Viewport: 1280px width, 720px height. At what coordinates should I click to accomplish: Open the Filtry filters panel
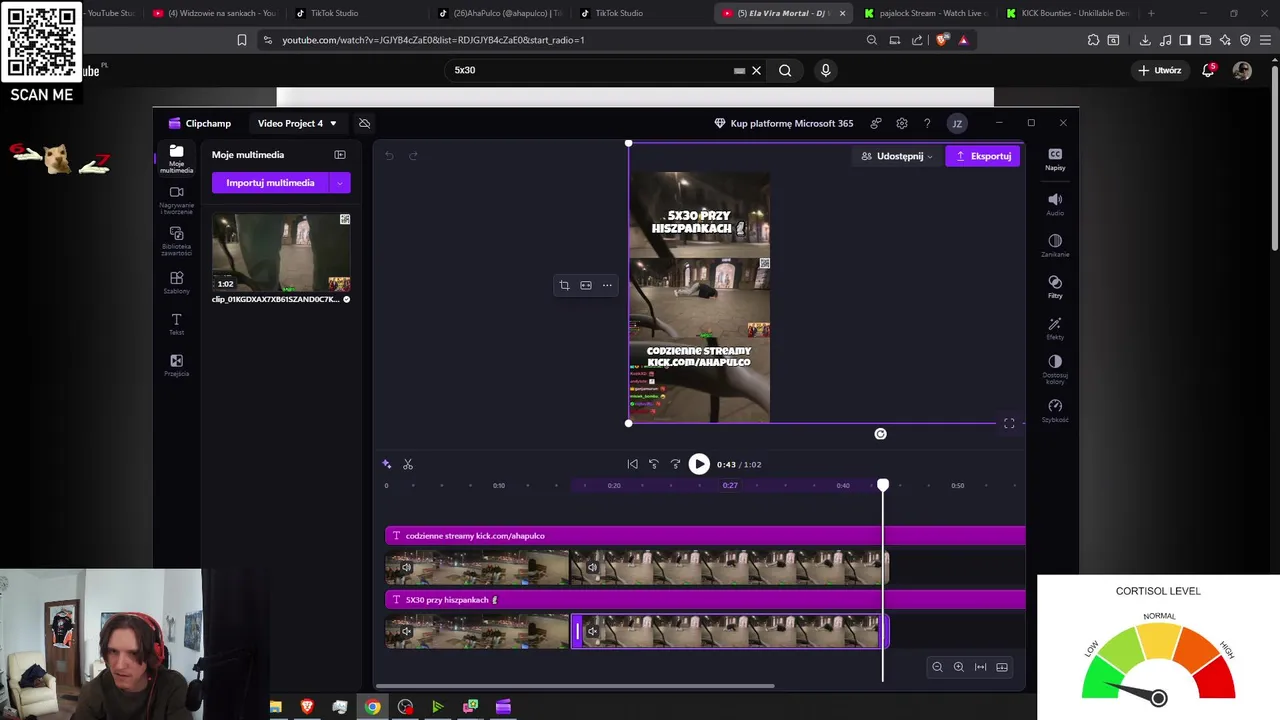[1055, 287]
